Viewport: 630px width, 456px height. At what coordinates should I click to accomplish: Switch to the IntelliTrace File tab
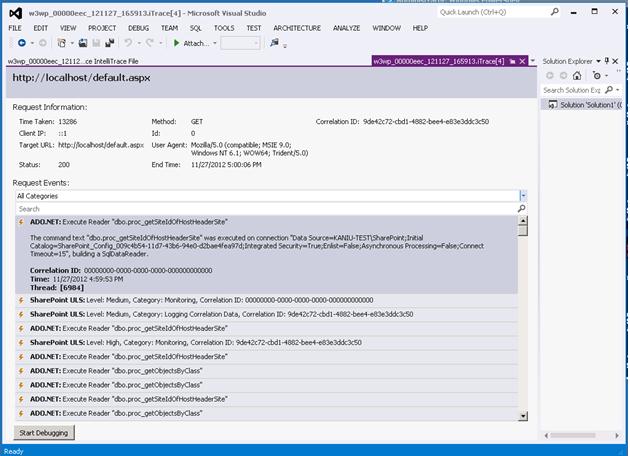tap(73, 61)
